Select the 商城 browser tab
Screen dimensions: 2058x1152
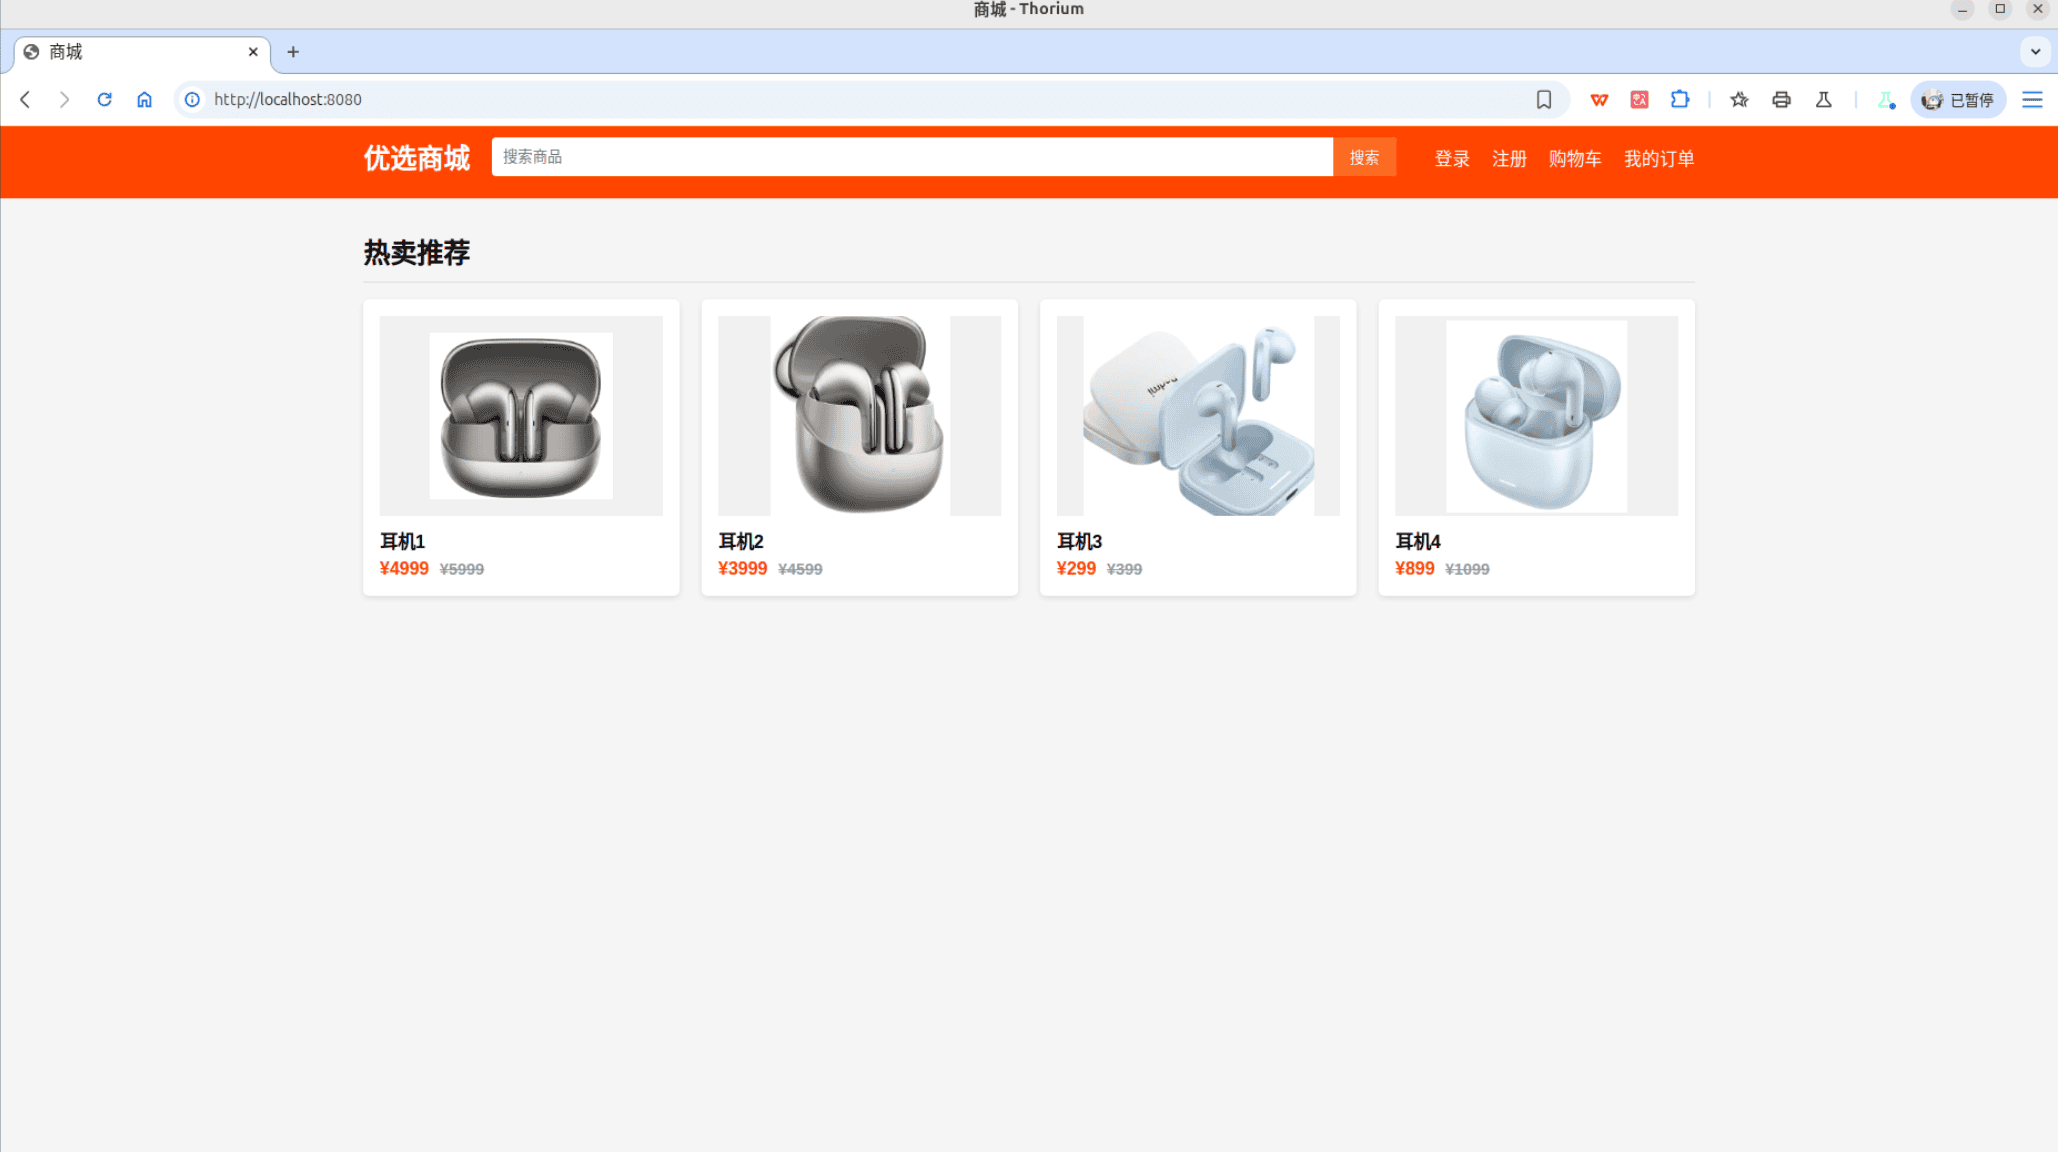(142, 52)
